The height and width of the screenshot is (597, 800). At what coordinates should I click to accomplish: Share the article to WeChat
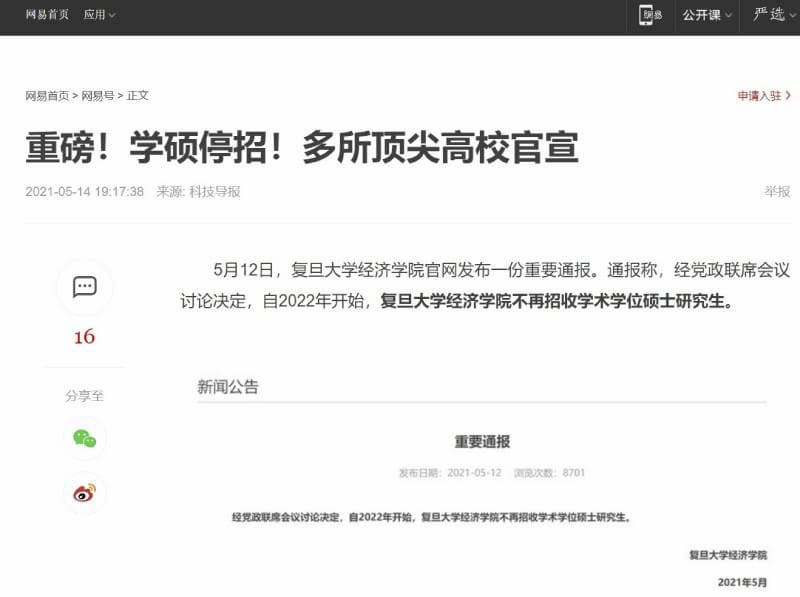(85, 438)
